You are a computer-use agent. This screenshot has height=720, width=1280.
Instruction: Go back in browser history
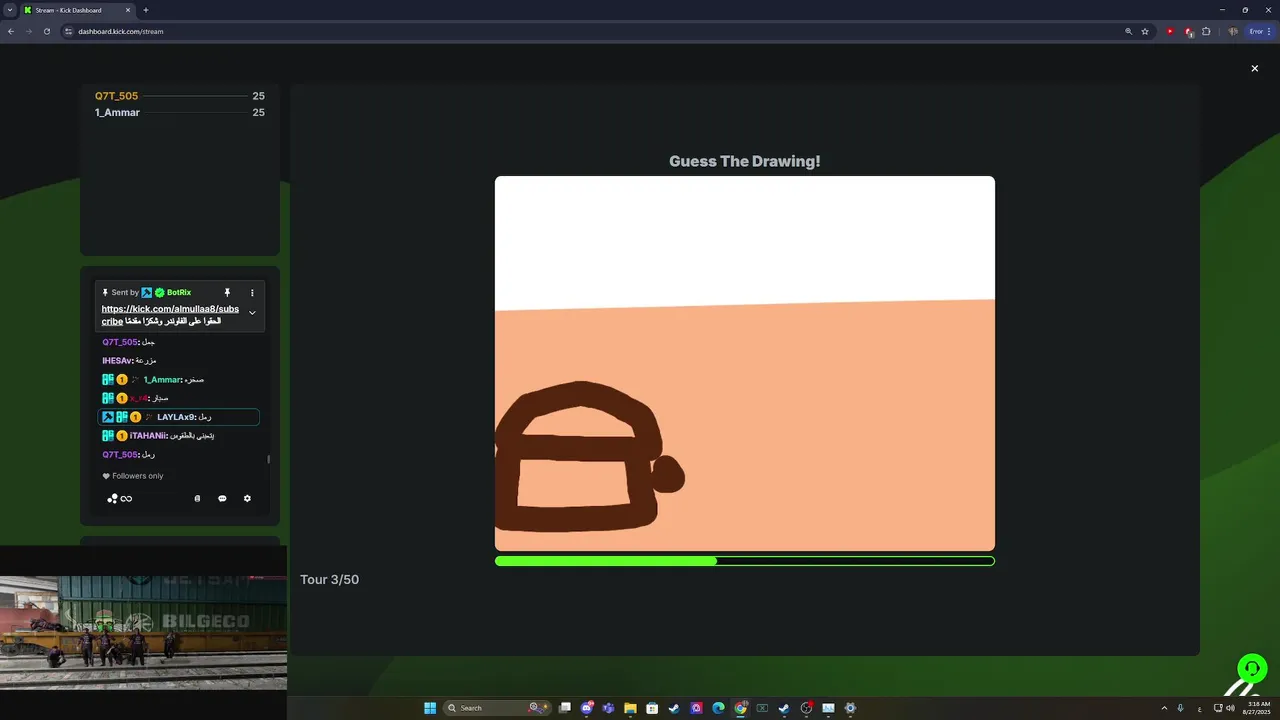click(x=11, y=31)
